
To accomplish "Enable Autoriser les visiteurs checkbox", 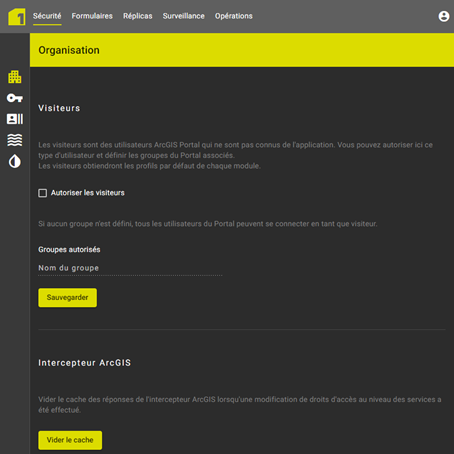I will tap(43, 193).
